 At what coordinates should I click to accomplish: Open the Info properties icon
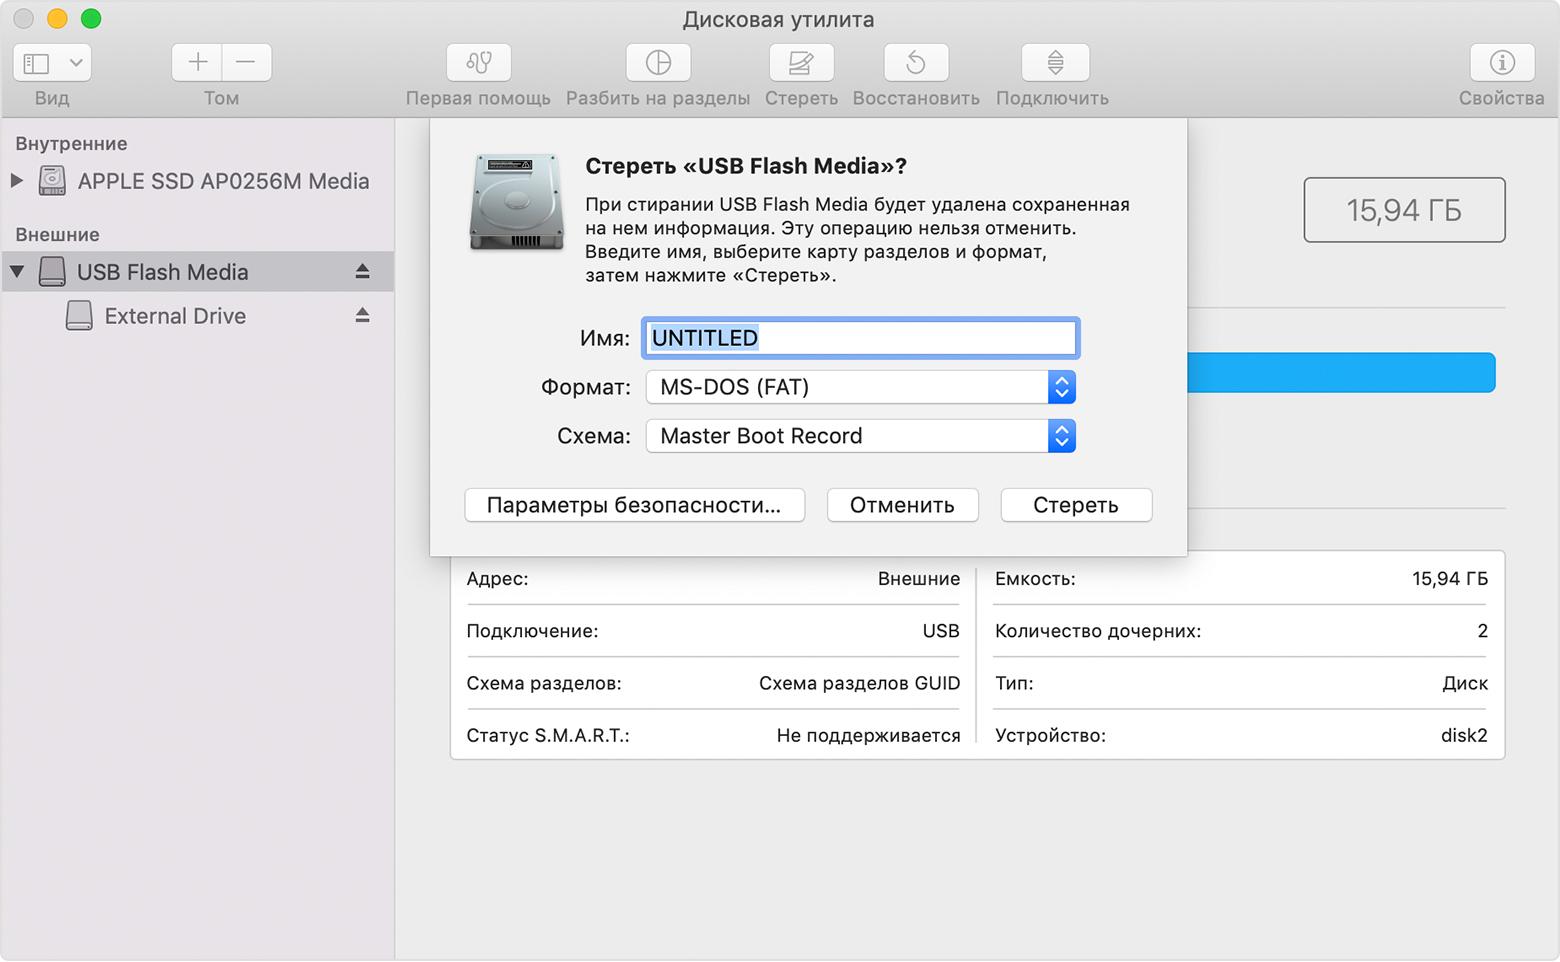1502,62
